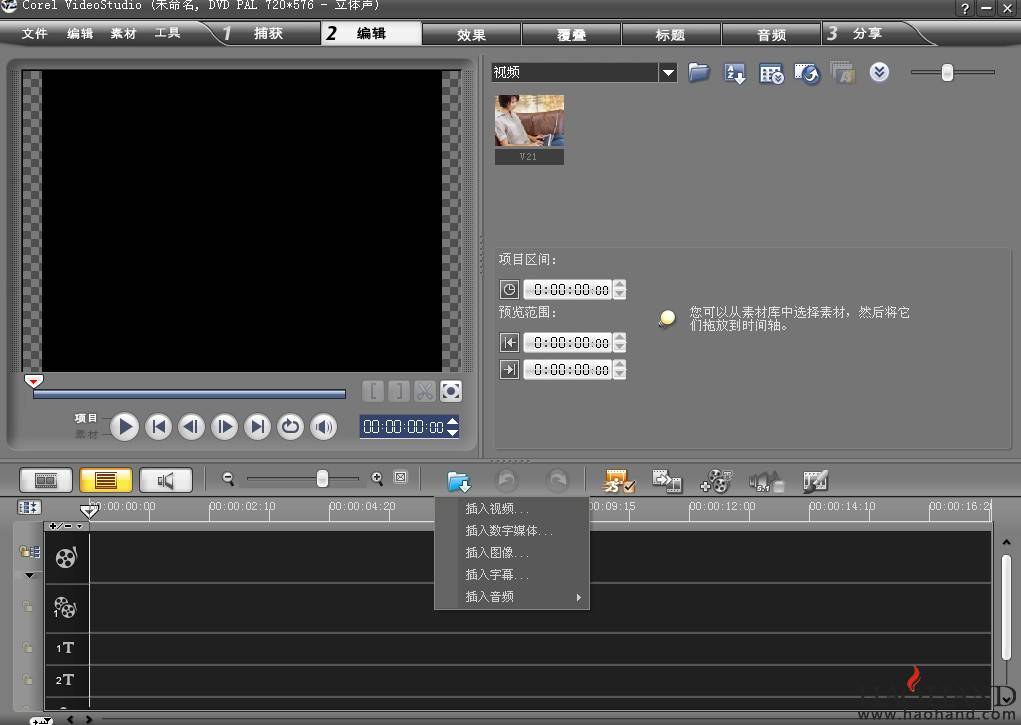
Task: Click the preview range start timecode field
Action: [568, 343]
